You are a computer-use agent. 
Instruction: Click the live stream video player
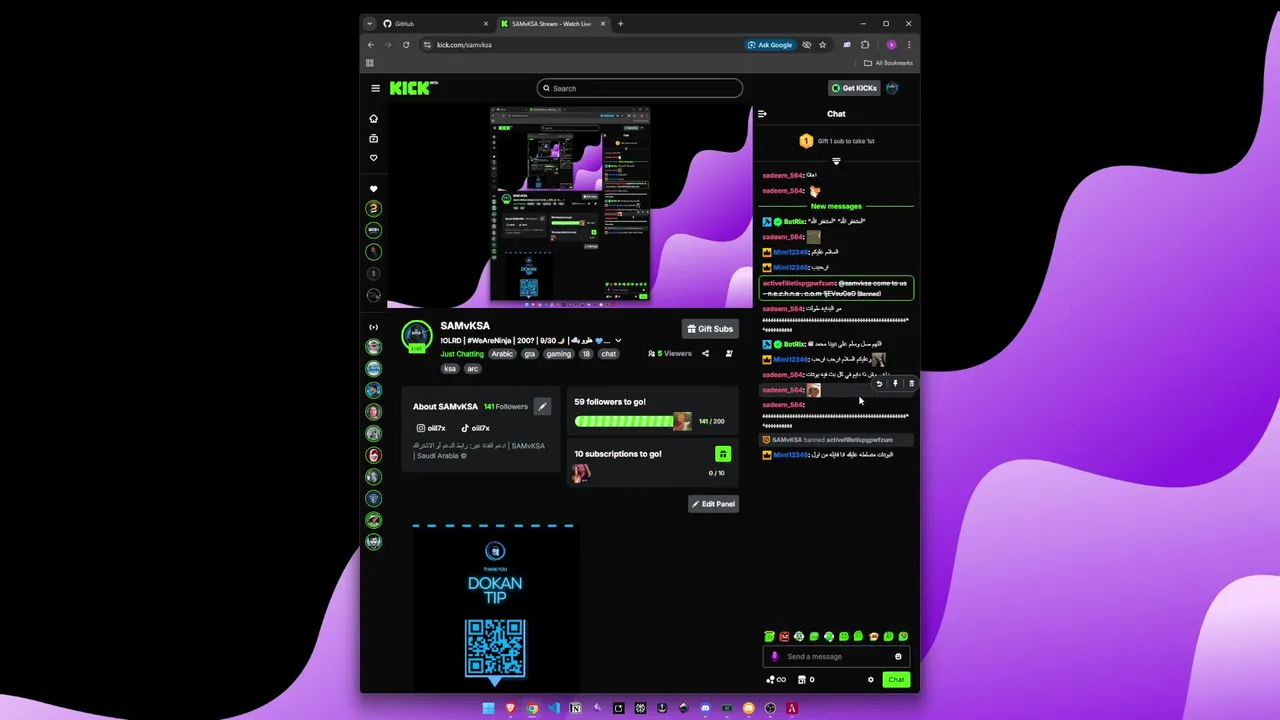coord(570,205)
